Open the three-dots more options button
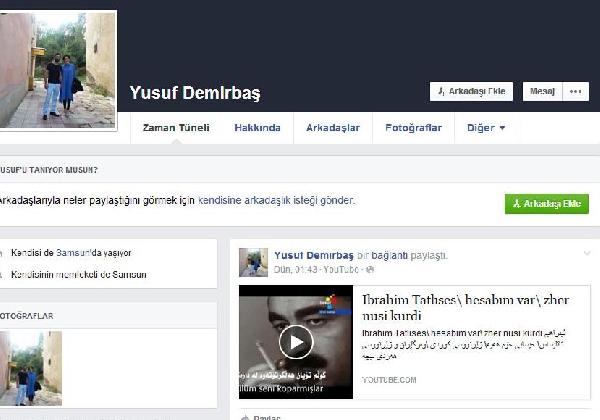 coord(576,91)
